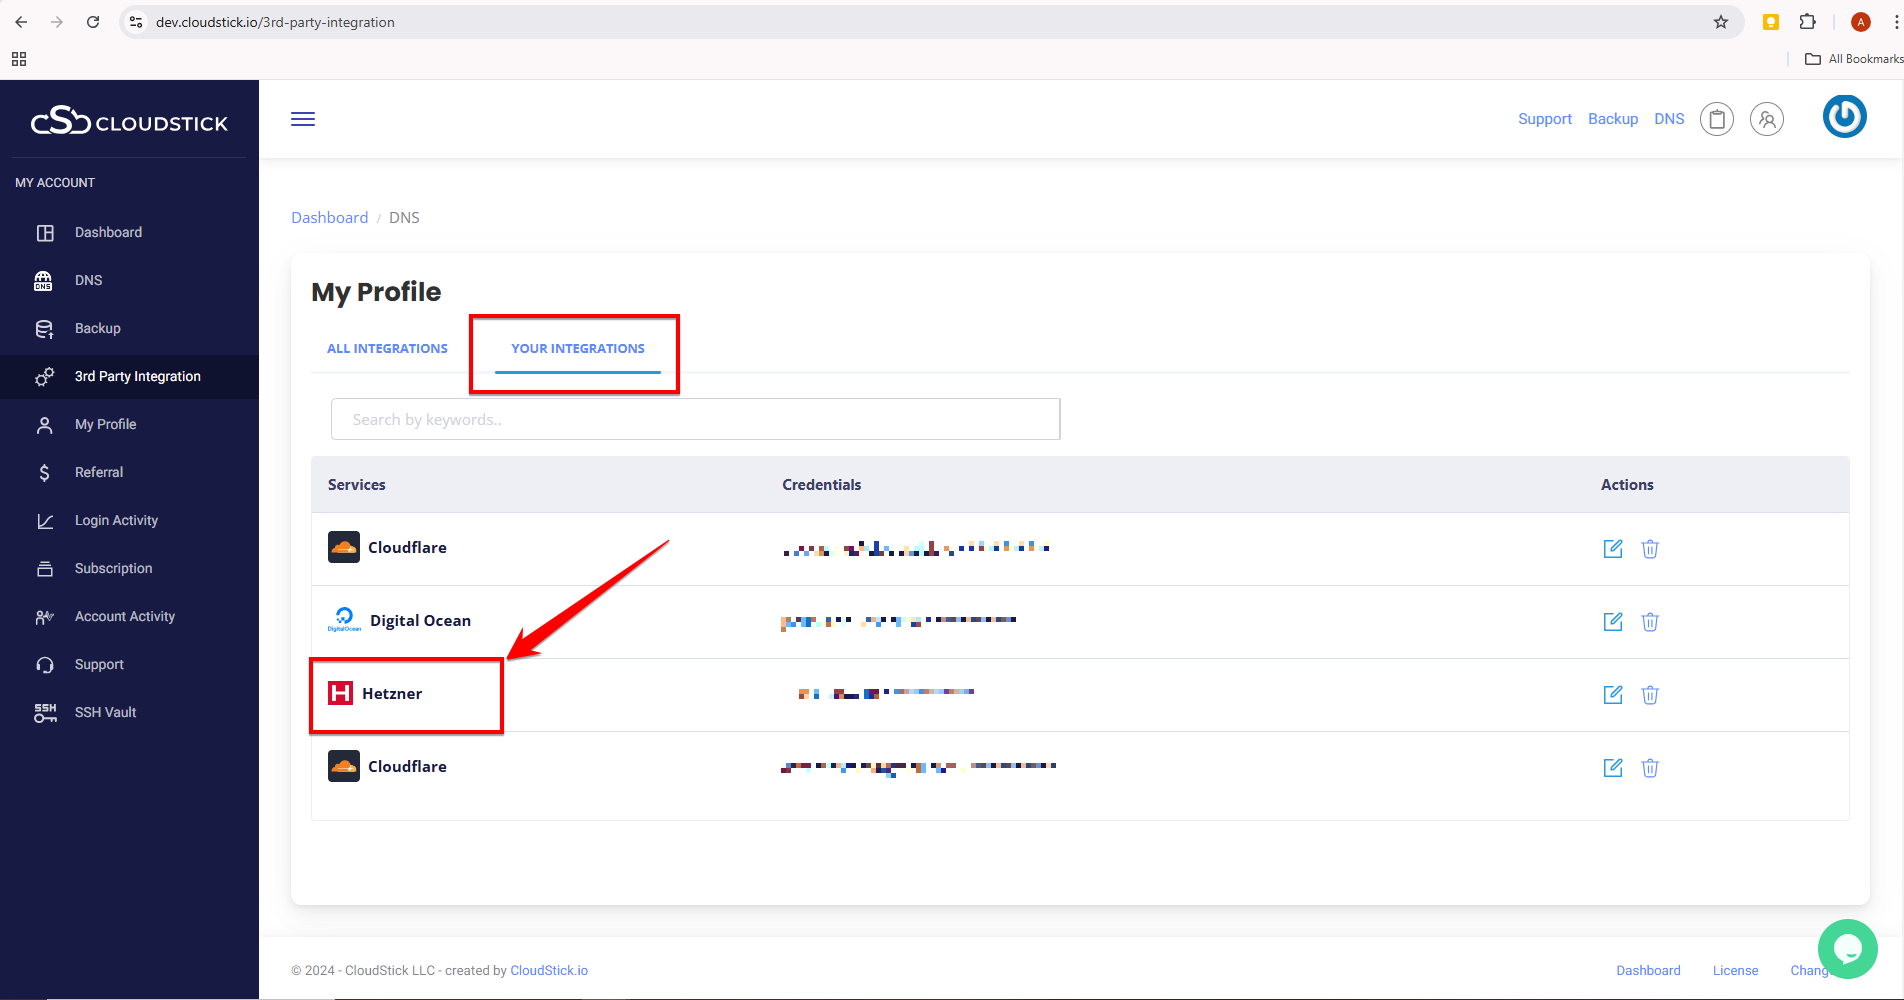Viewport: 1904px width, 1000px height.
Task: Edit the Hetzner integration credentials
Action: [x=1613, y=695]
